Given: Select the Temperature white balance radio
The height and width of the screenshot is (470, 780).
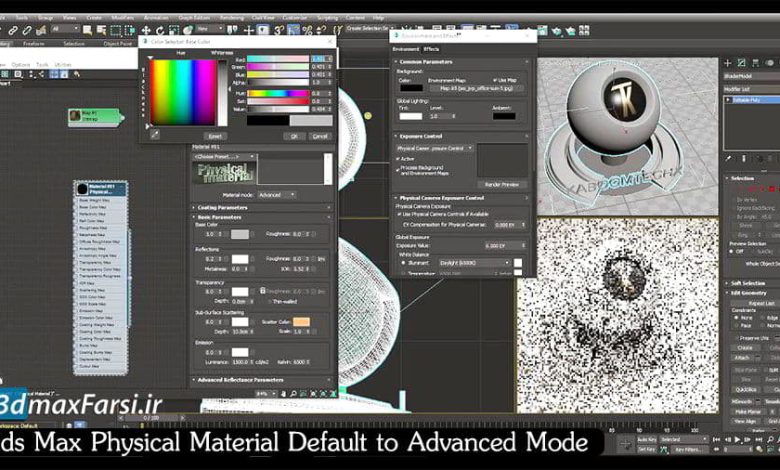Looking at the screenshot, I should [403, 273].
